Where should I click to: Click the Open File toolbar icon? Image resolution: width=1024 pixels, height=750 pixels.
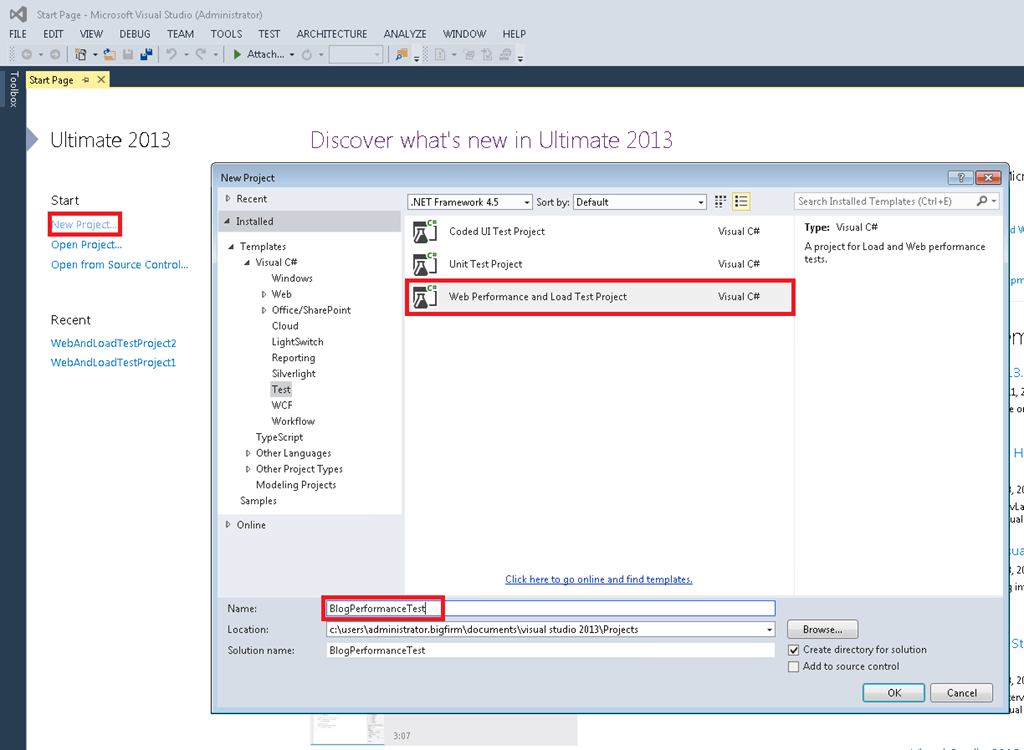(x=110, y=55)
